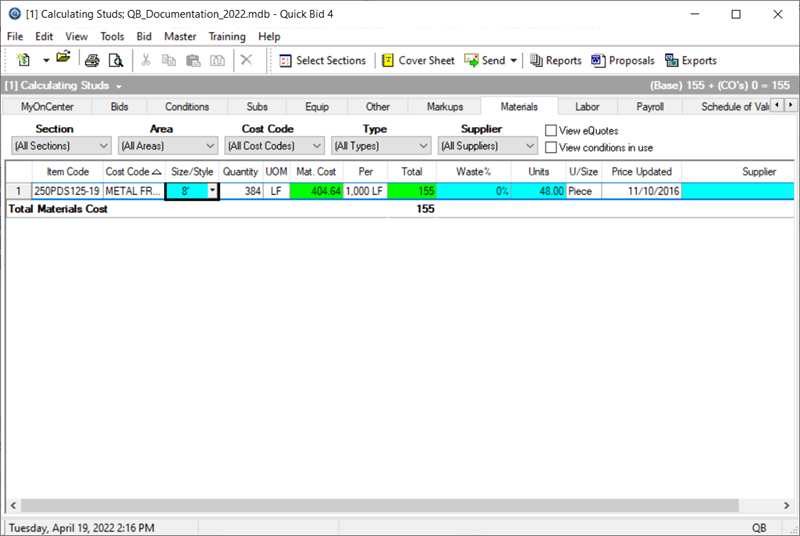Switch to the Bids tab
The height and width of the screenshot is (536, 800).
[x=119, y=107]
